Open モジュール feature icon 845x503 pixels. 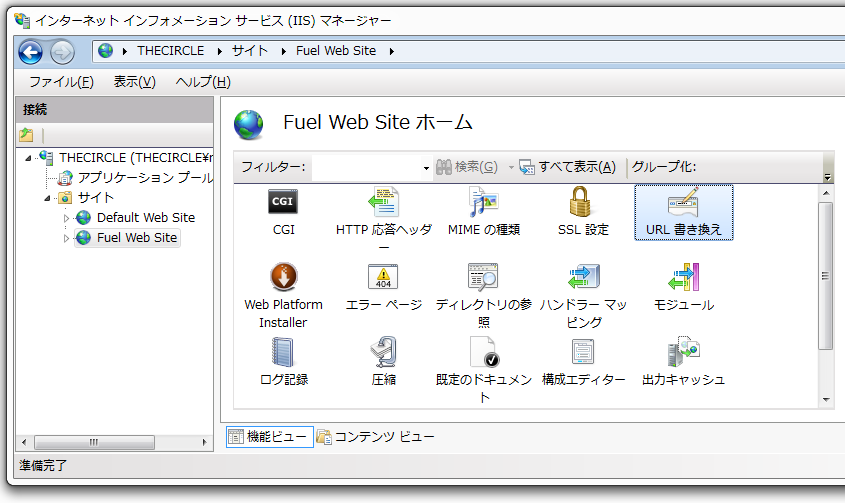(683, 277)
